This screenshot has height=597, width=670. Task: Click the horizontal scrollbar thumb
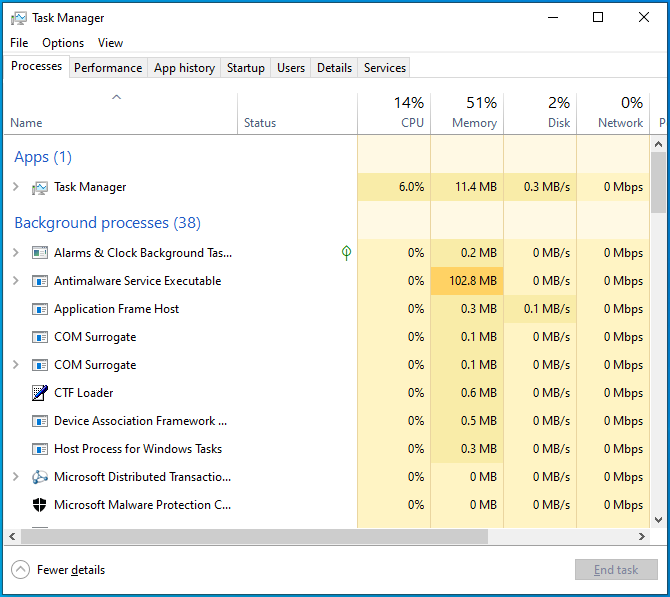[x=254, y=536]
